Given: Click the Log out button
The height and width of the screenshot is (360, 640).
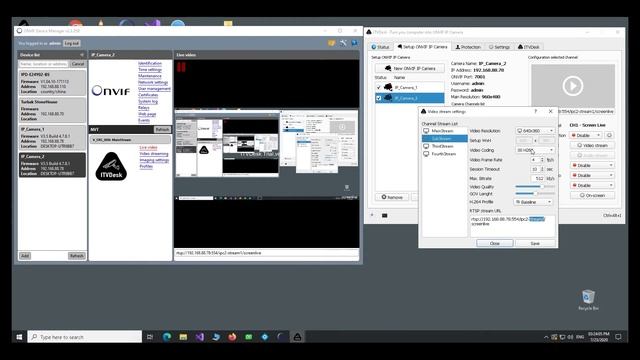Looking at the screenshot, I should [71, 43].
